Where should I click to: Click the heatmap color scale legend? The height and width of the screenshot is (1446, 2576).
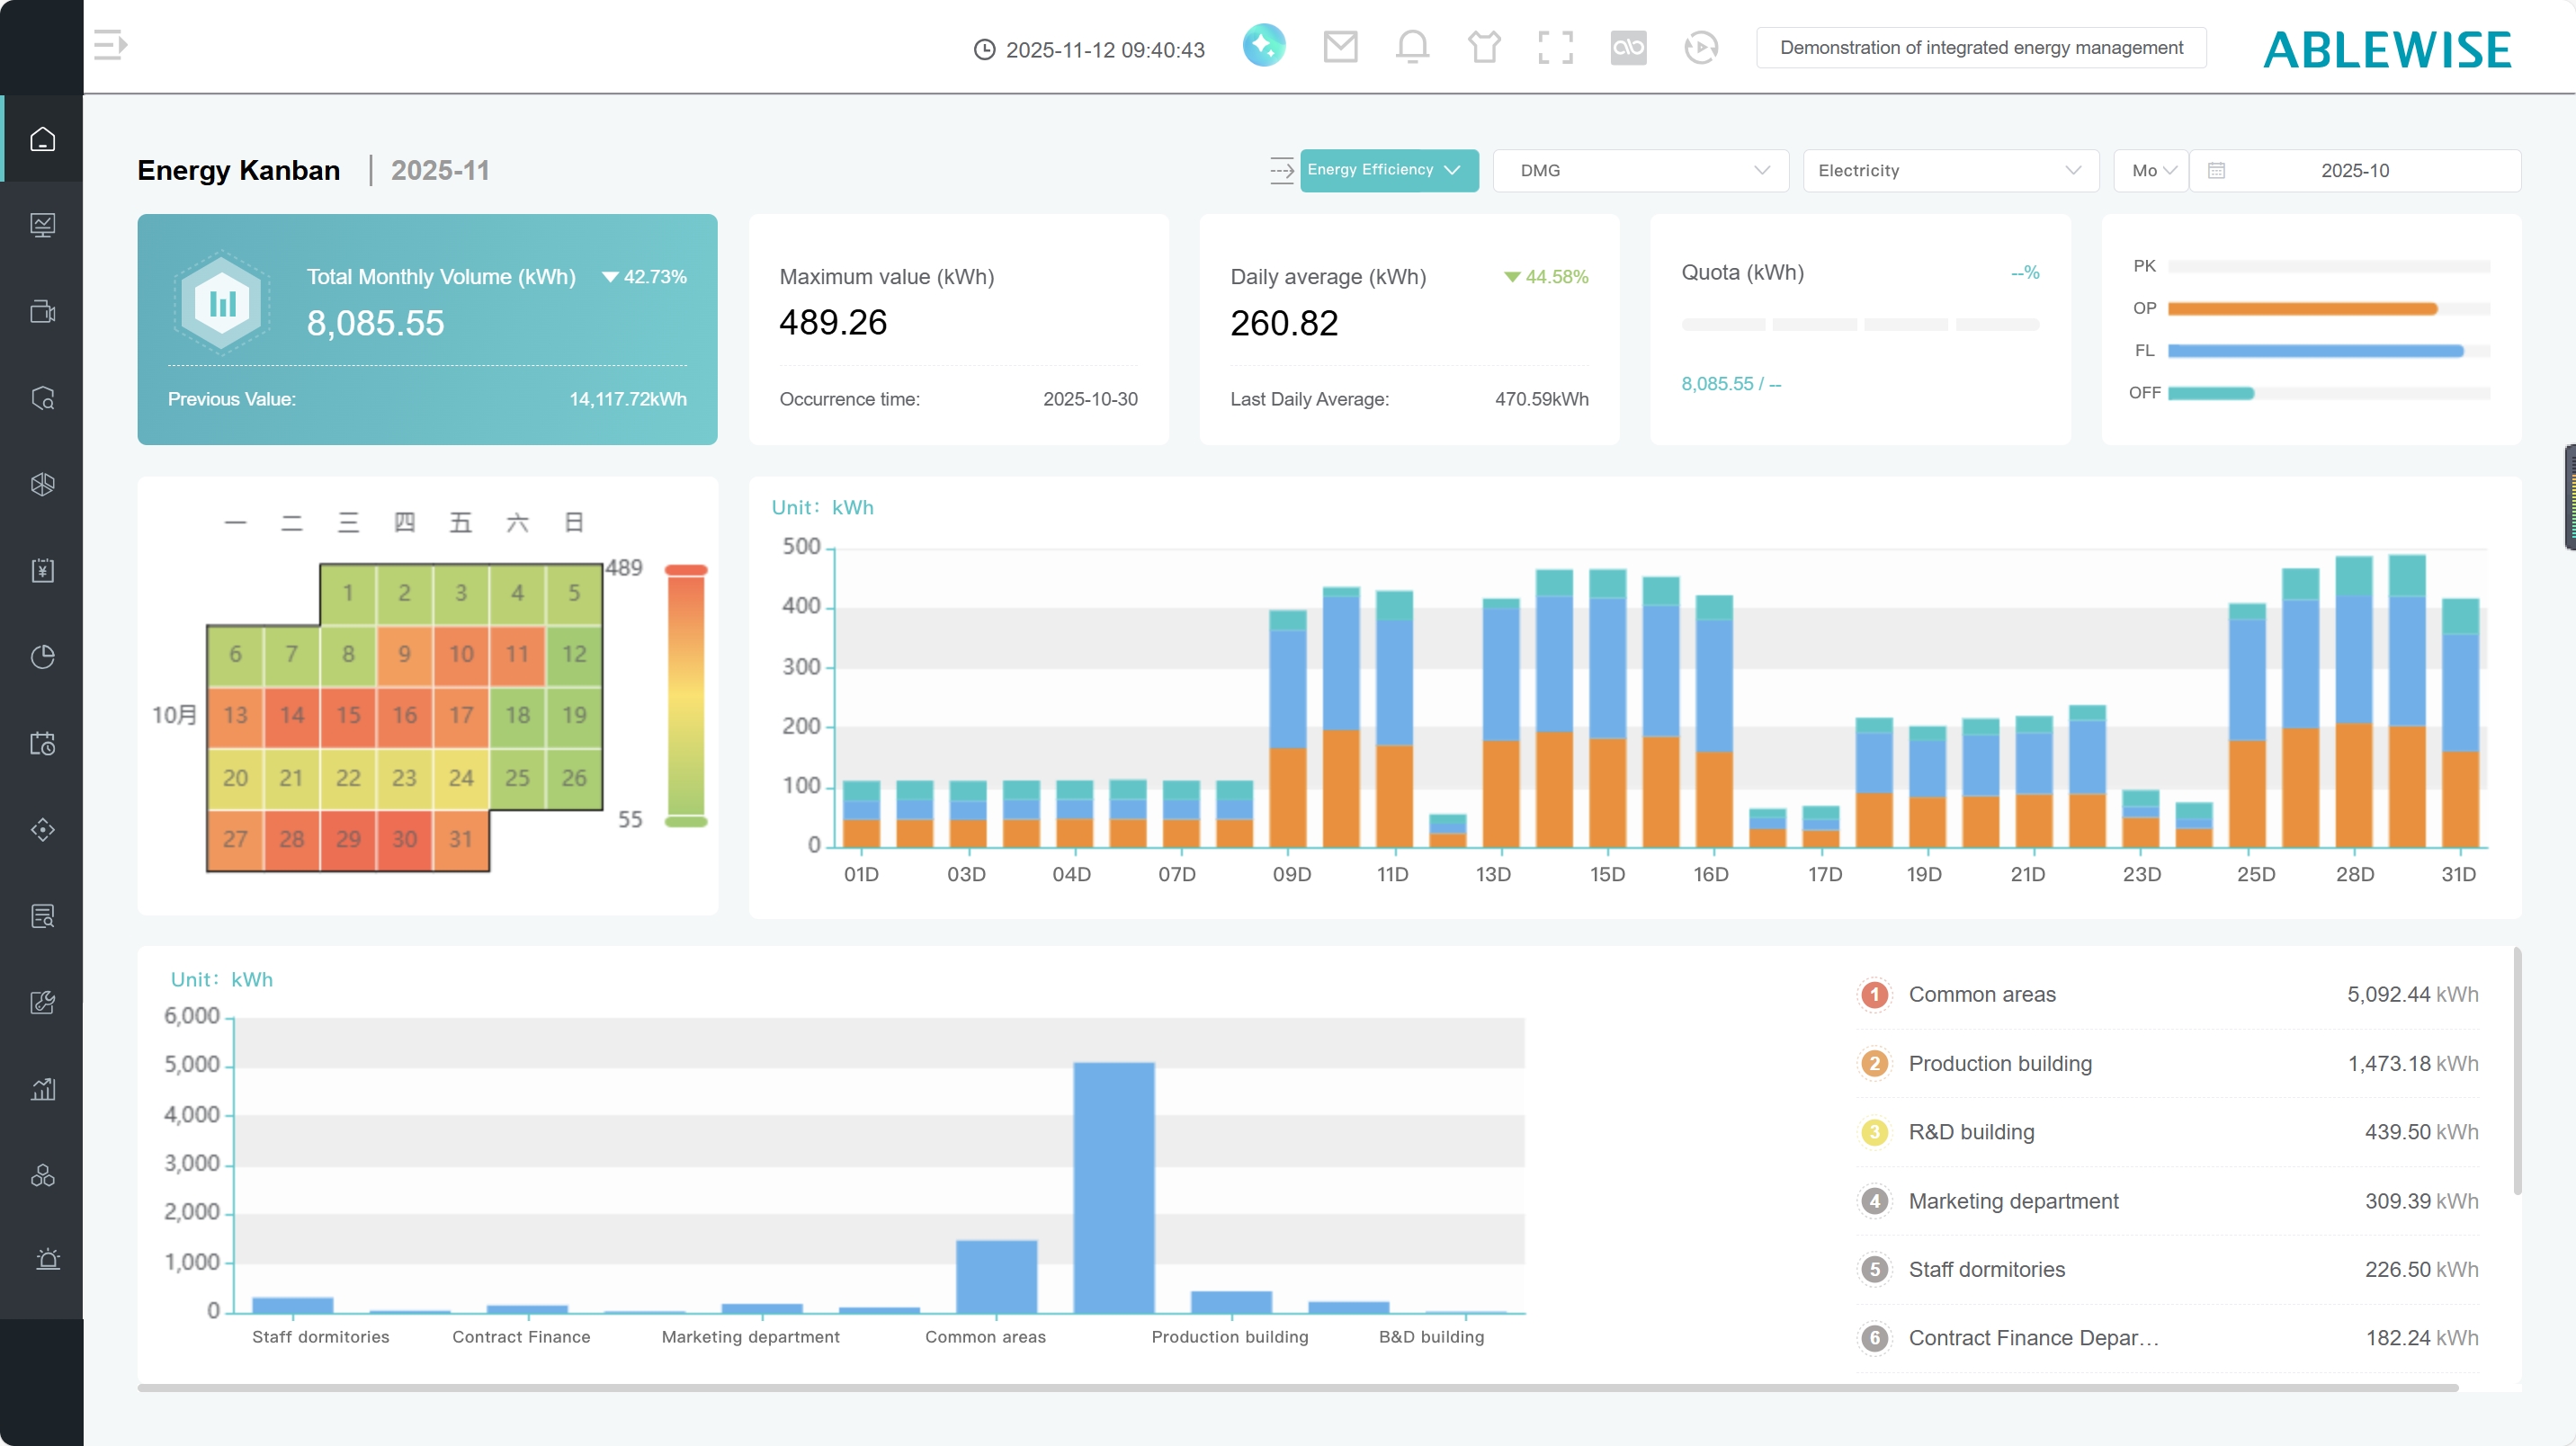[686, 696]
